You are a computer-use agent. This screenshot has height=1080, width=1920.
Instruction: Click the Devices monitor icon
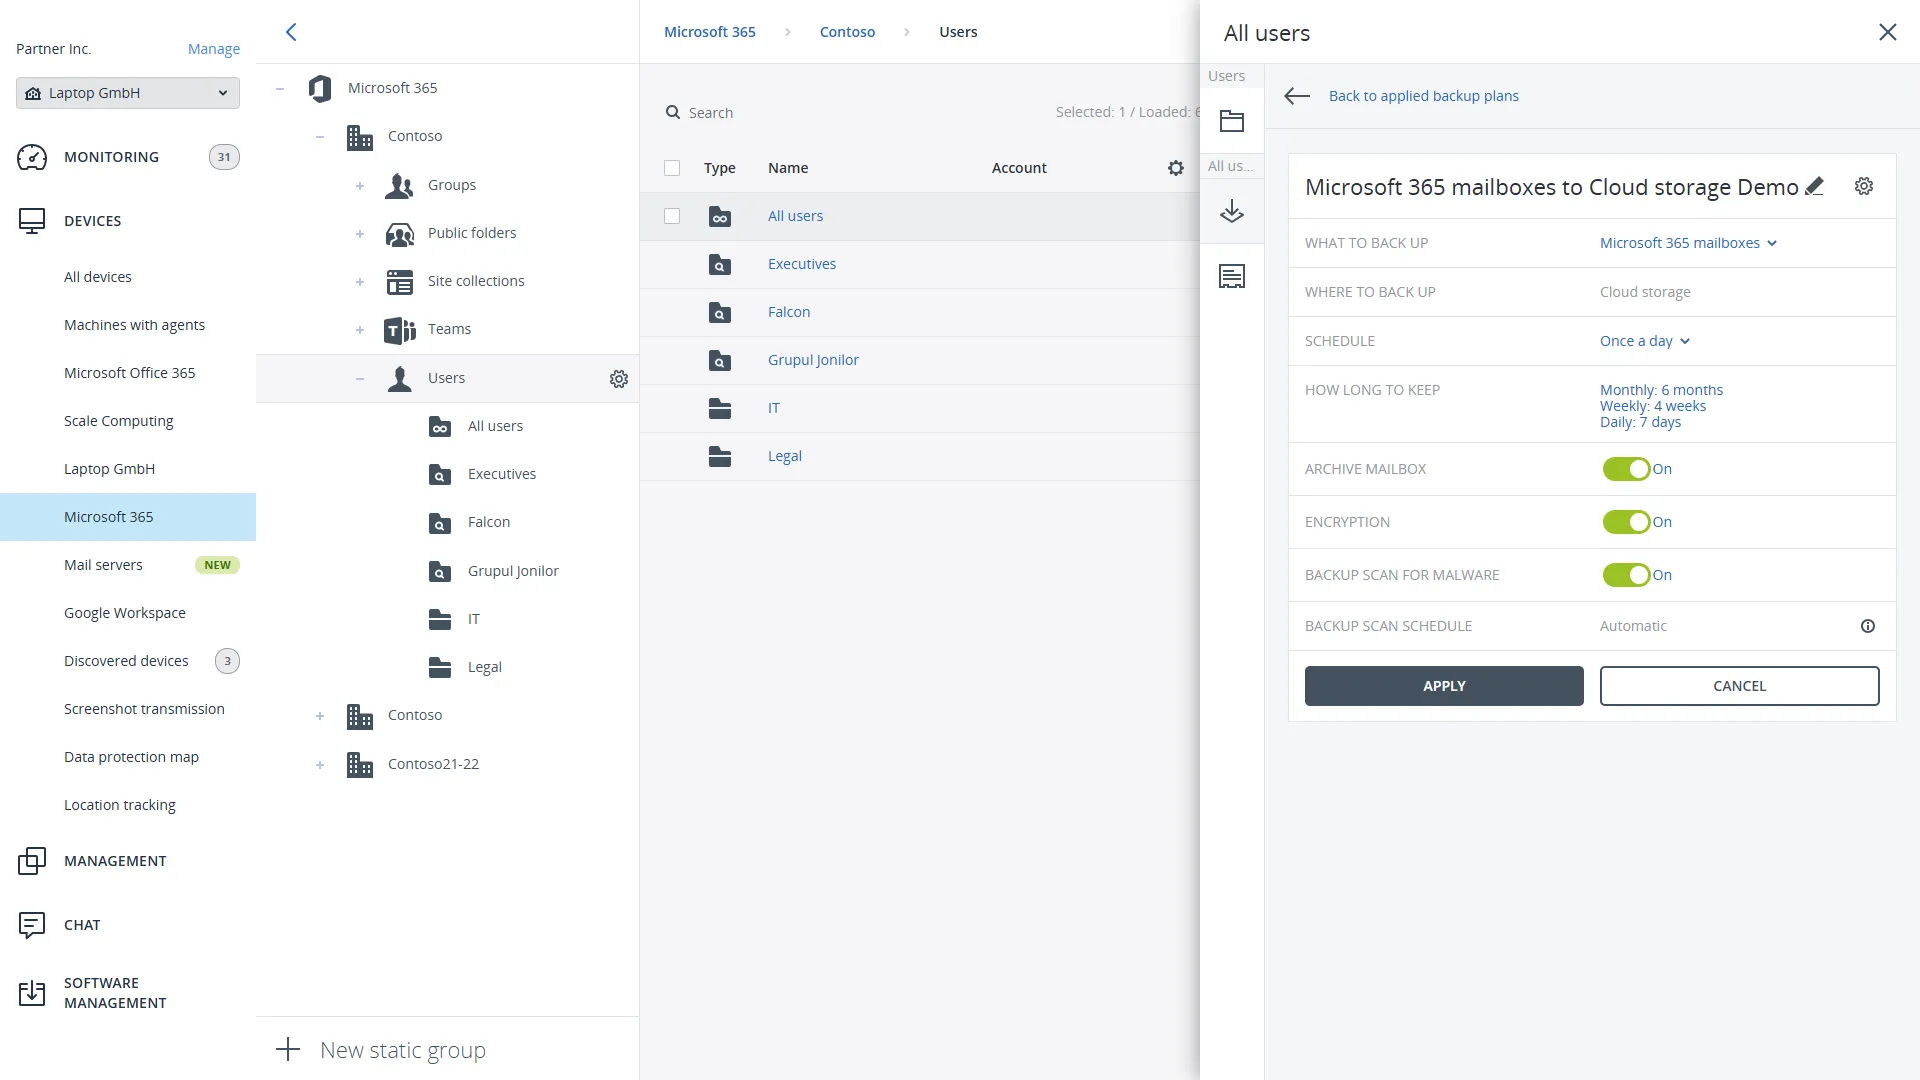pyautogui.click(x=33, y=221)
